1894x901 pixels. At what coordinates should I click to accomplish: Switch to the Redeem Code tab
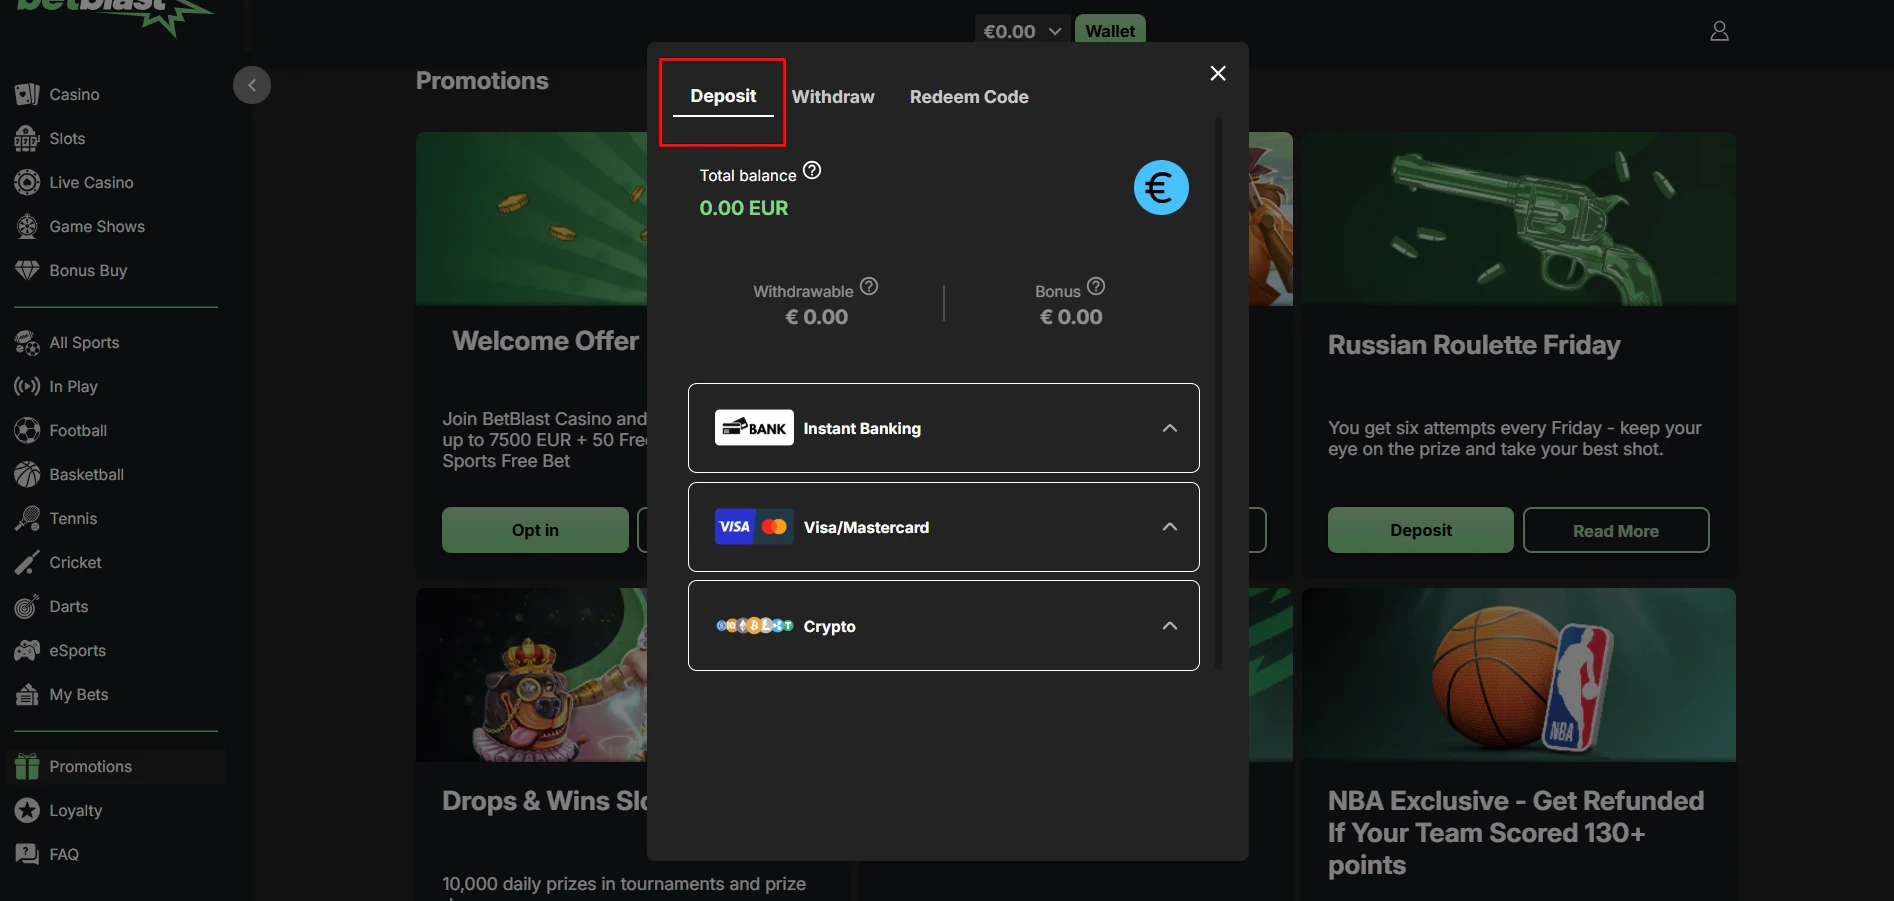(x=969, y=97)
